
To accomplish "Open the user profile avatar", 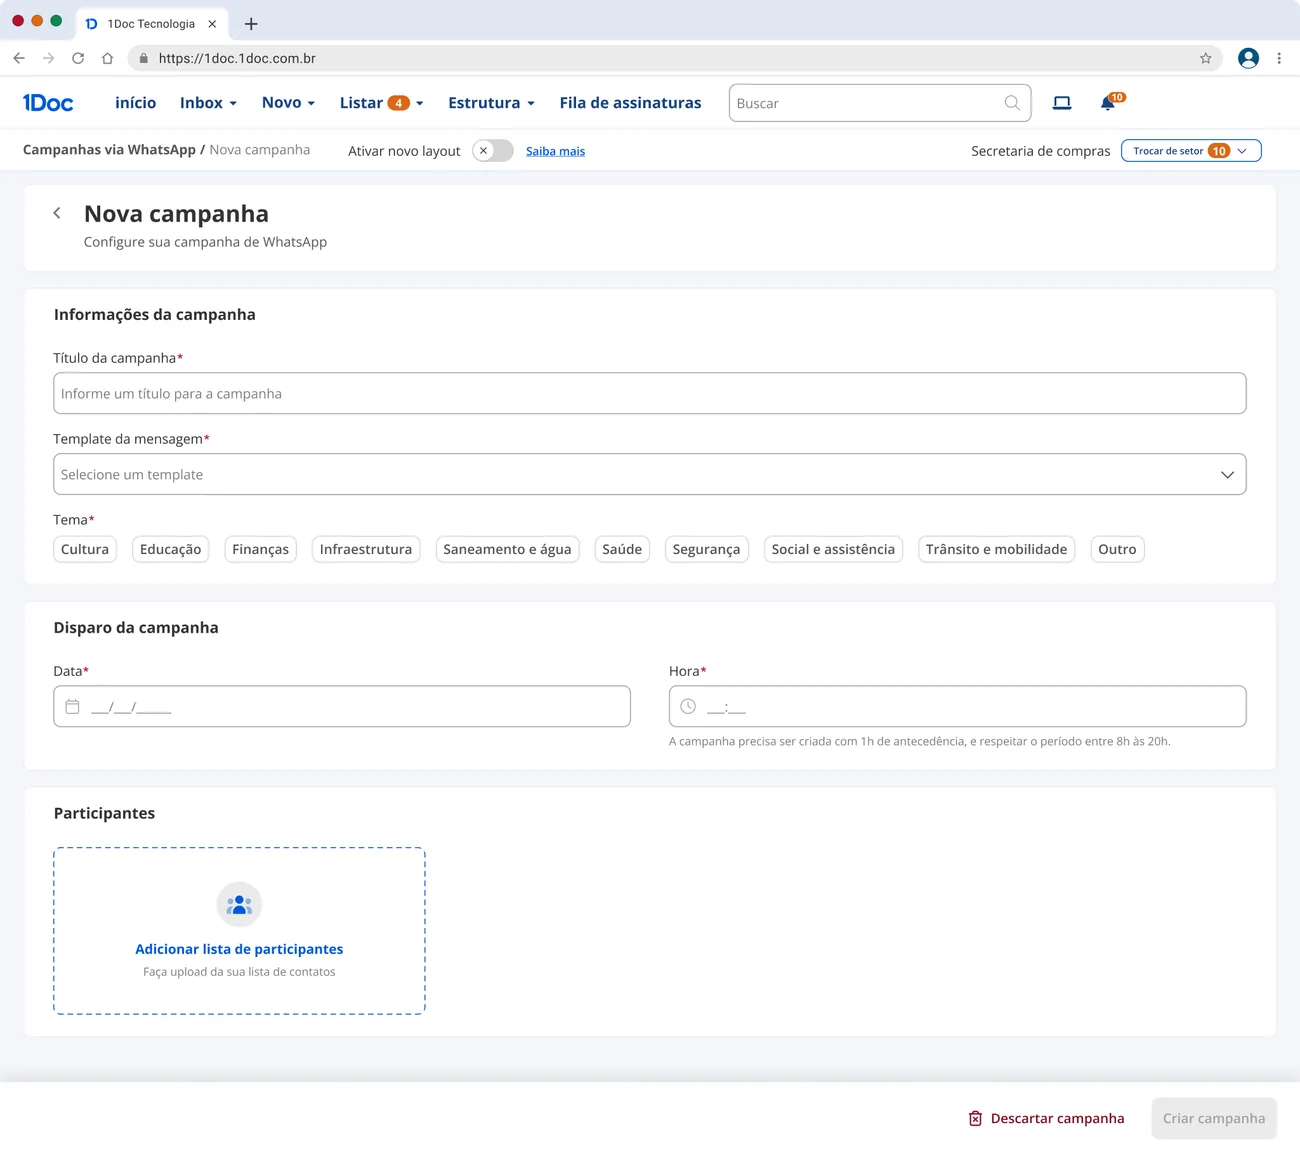I will coord(1248,58).
